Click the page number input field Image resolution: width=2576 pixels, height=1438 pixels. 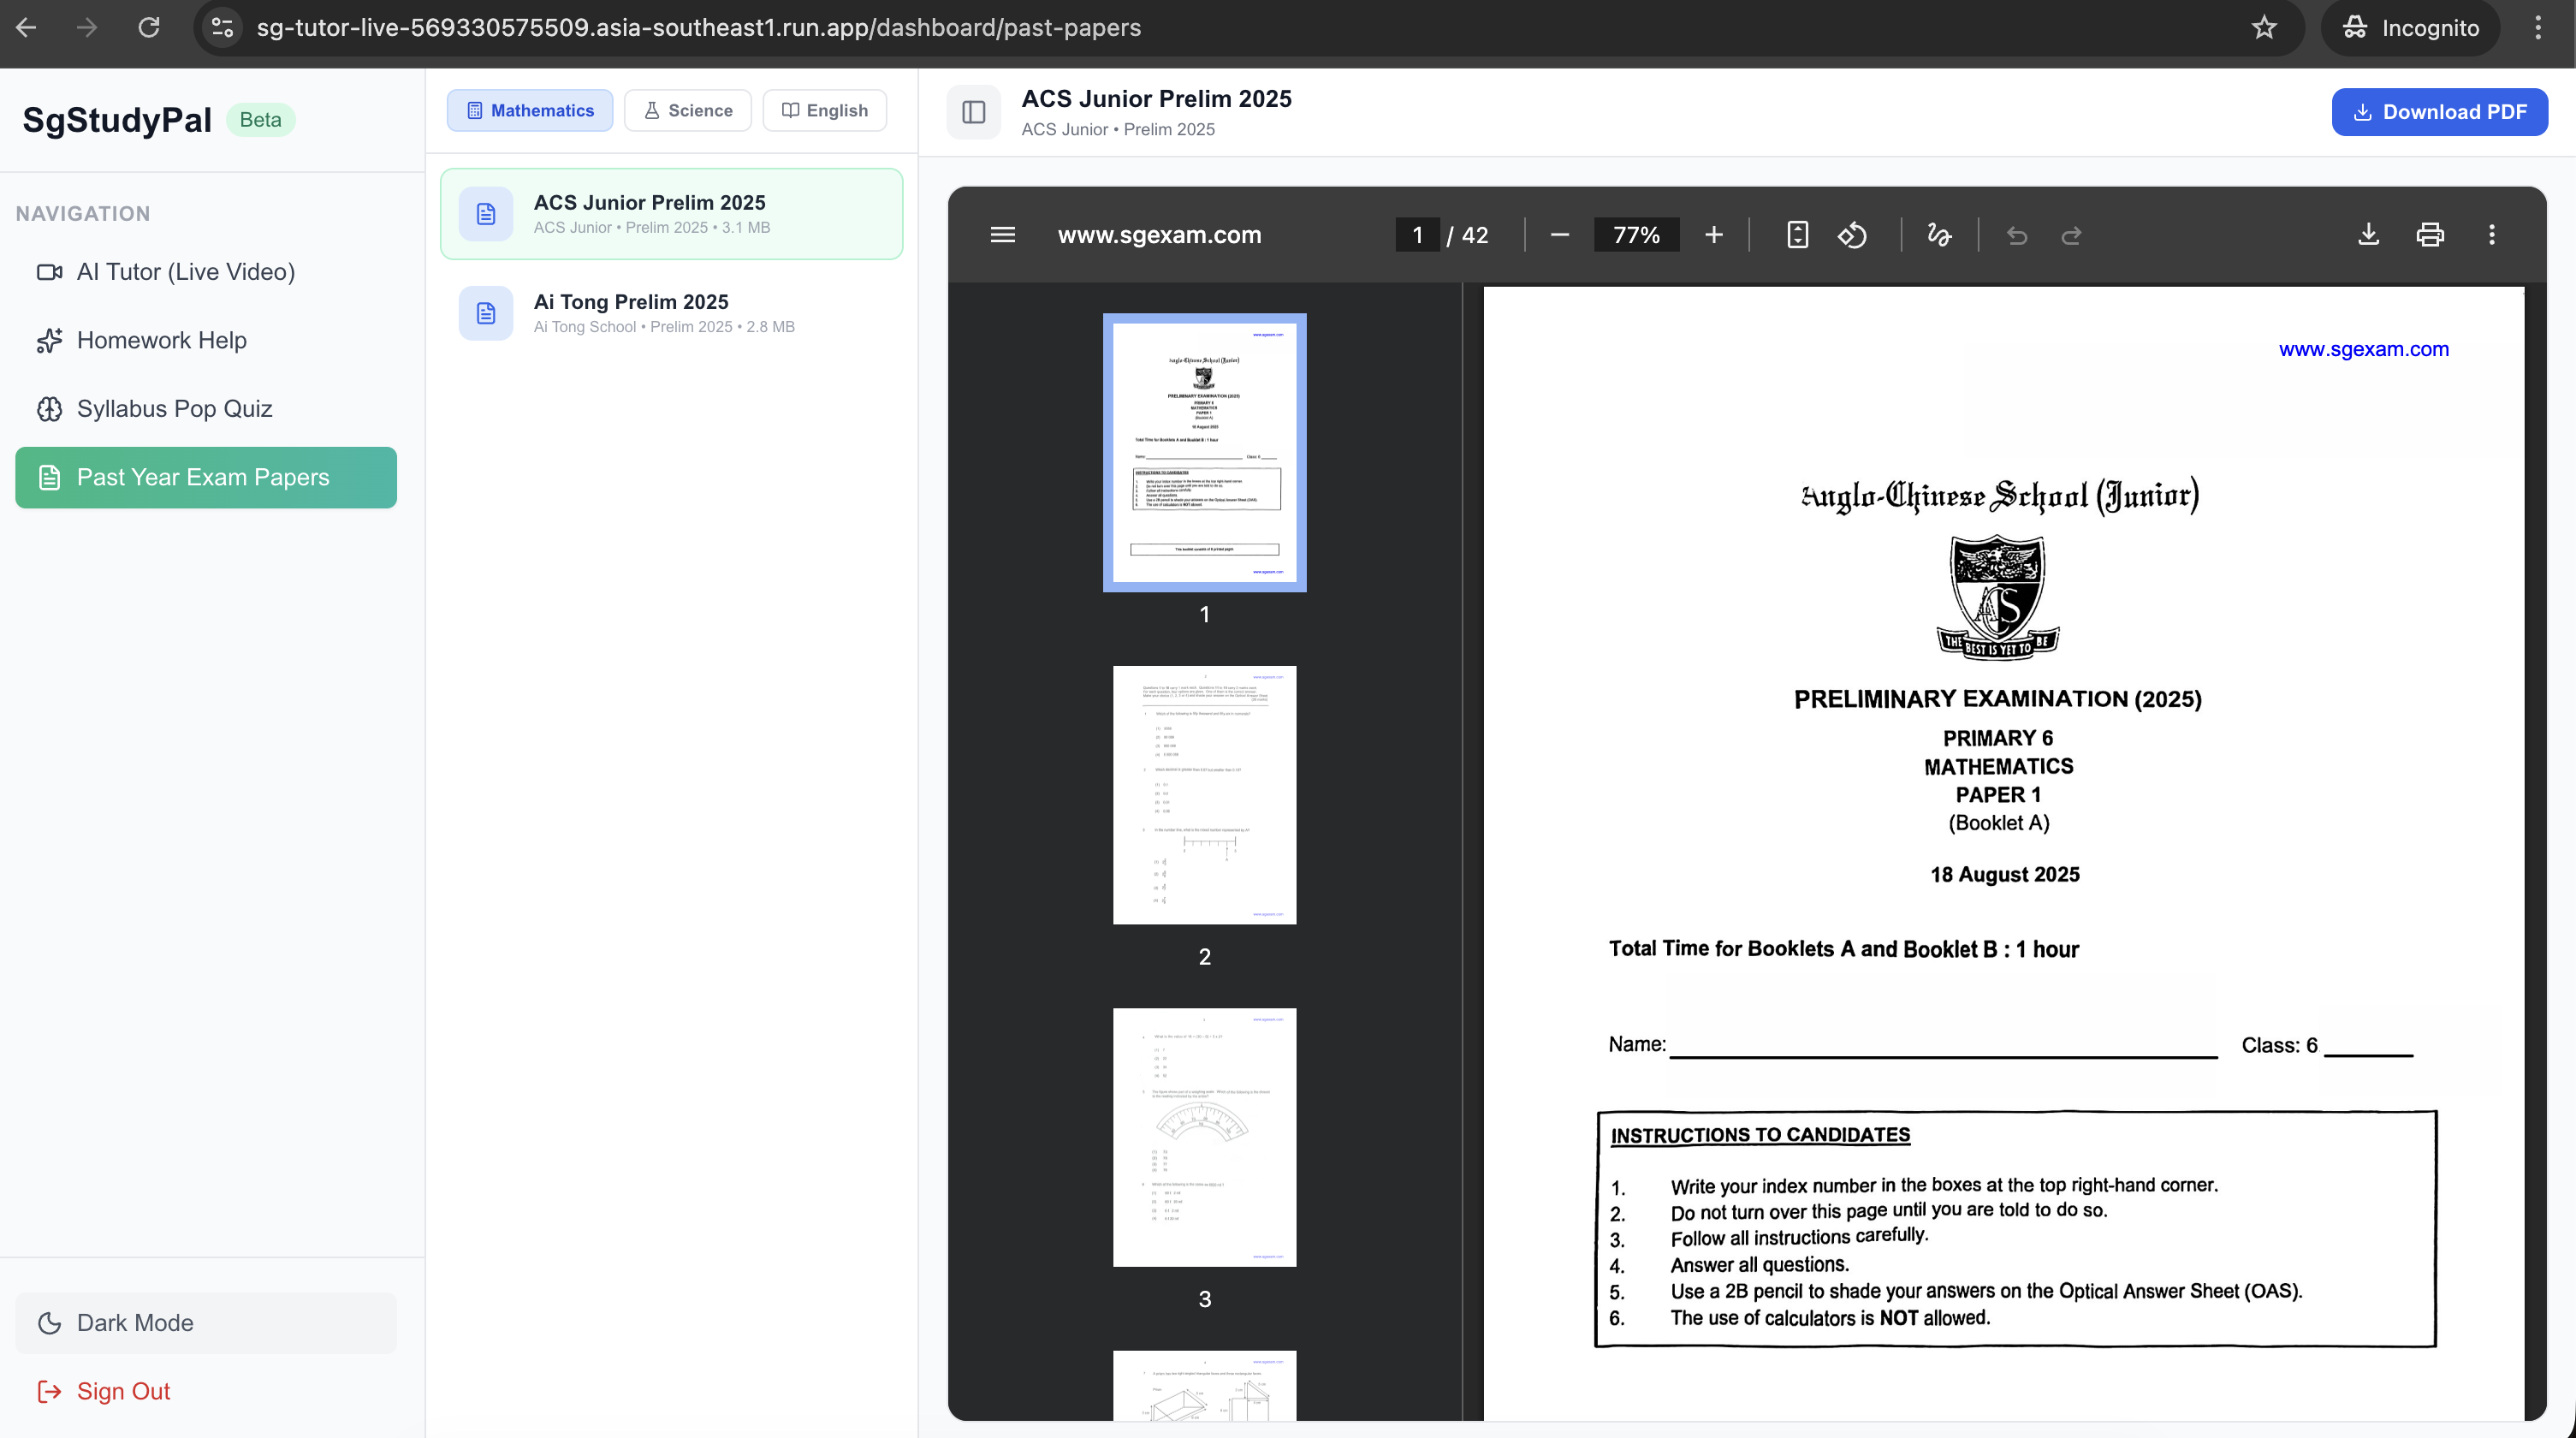click(1417, 235)
